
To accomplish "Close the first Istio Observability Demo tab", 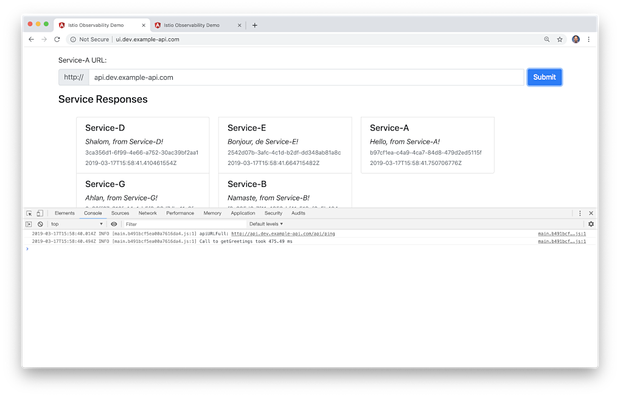I will [143, 25].
